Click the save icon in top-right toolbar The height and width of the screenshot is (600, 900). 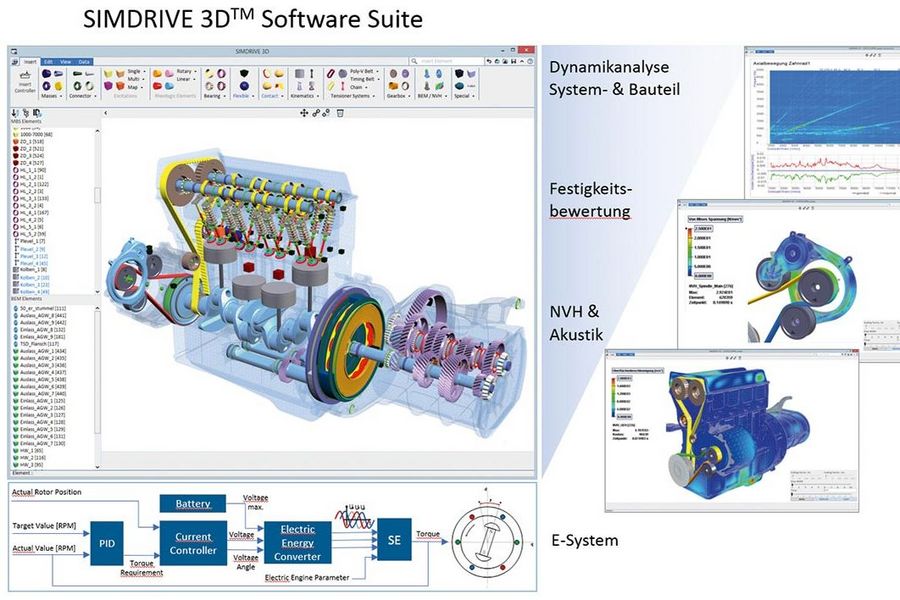[514, 61]
